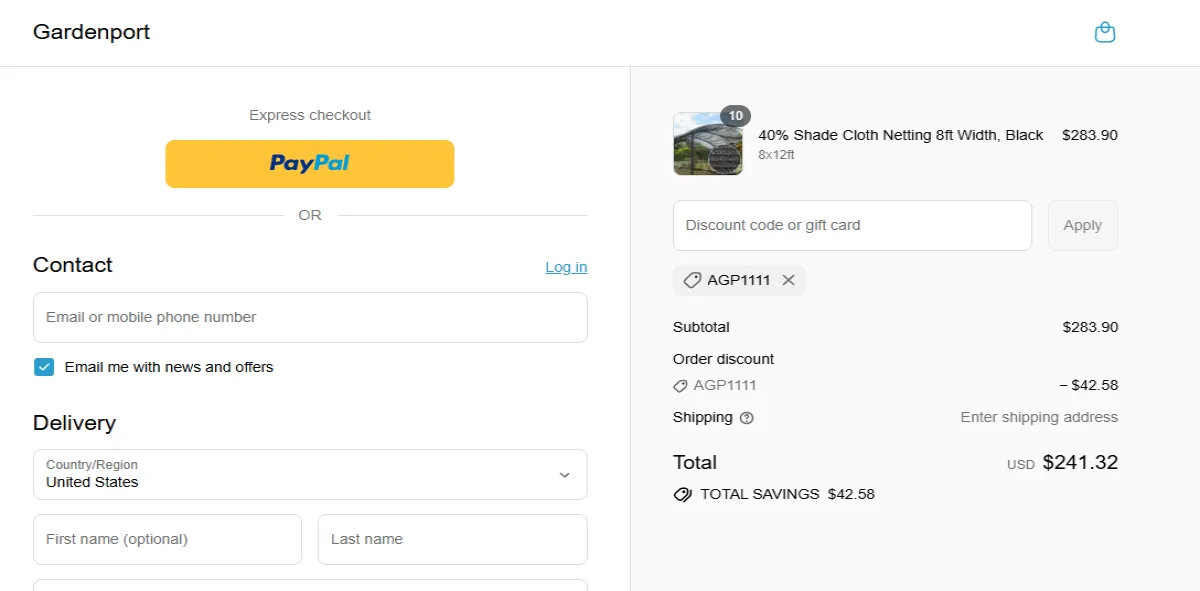
Task: Click the Apply discount button
Action: click(x=1082, y=225)
